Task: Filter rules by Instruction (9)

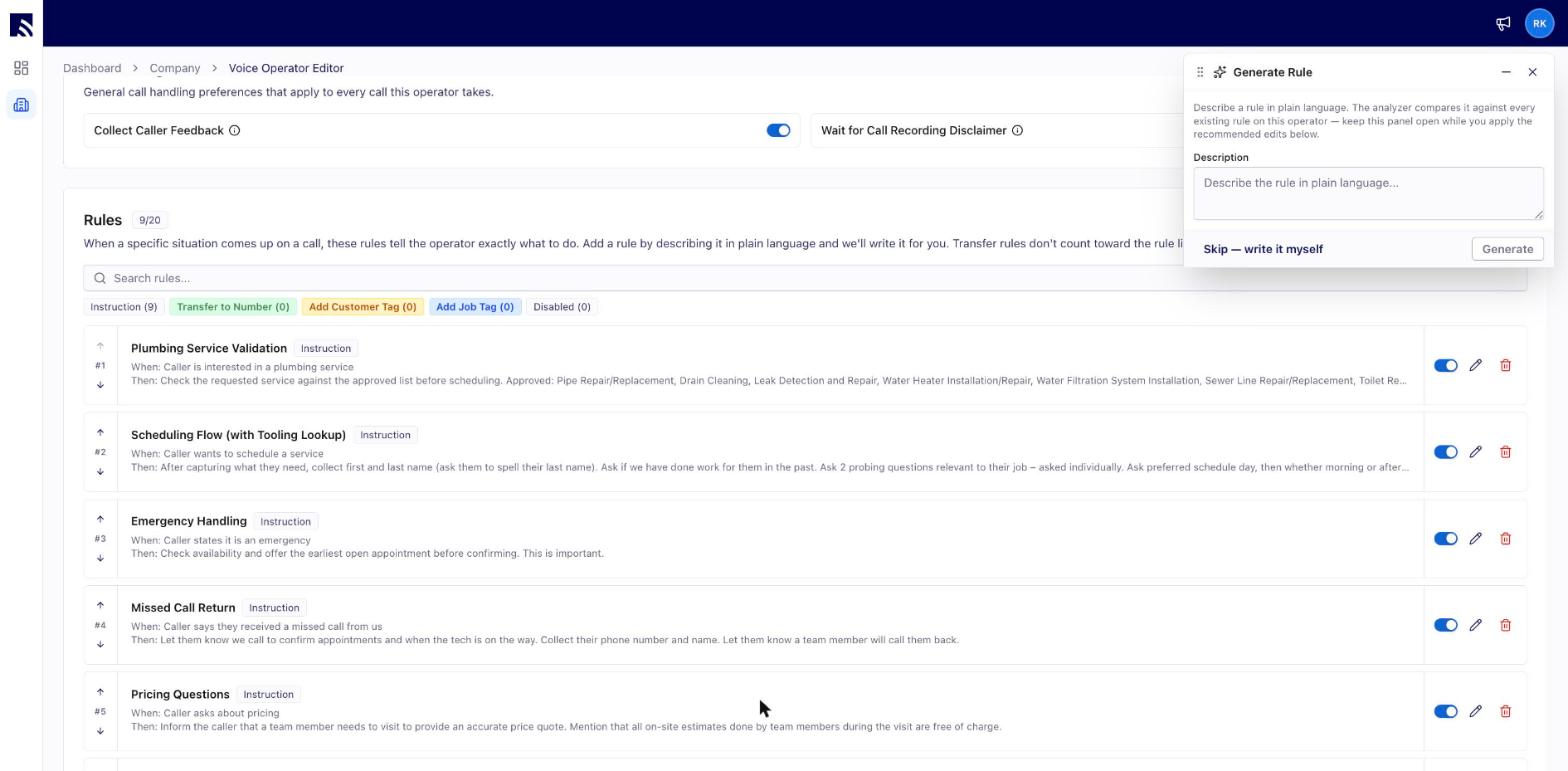Action: [124, 307]
